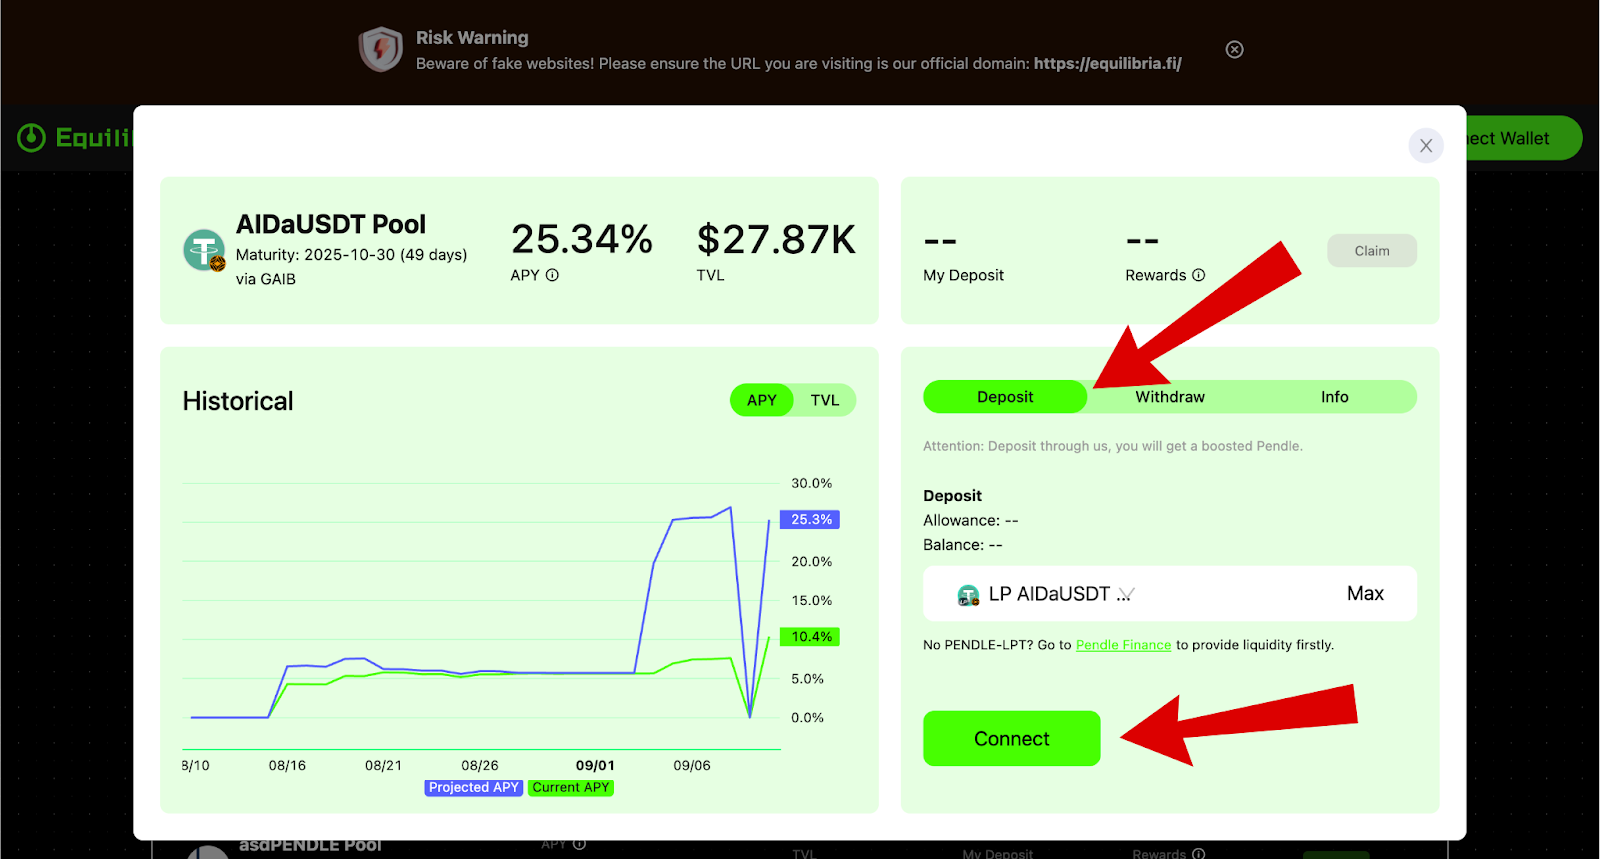Click the 10.4% current APY chart label

click(811, 637)
